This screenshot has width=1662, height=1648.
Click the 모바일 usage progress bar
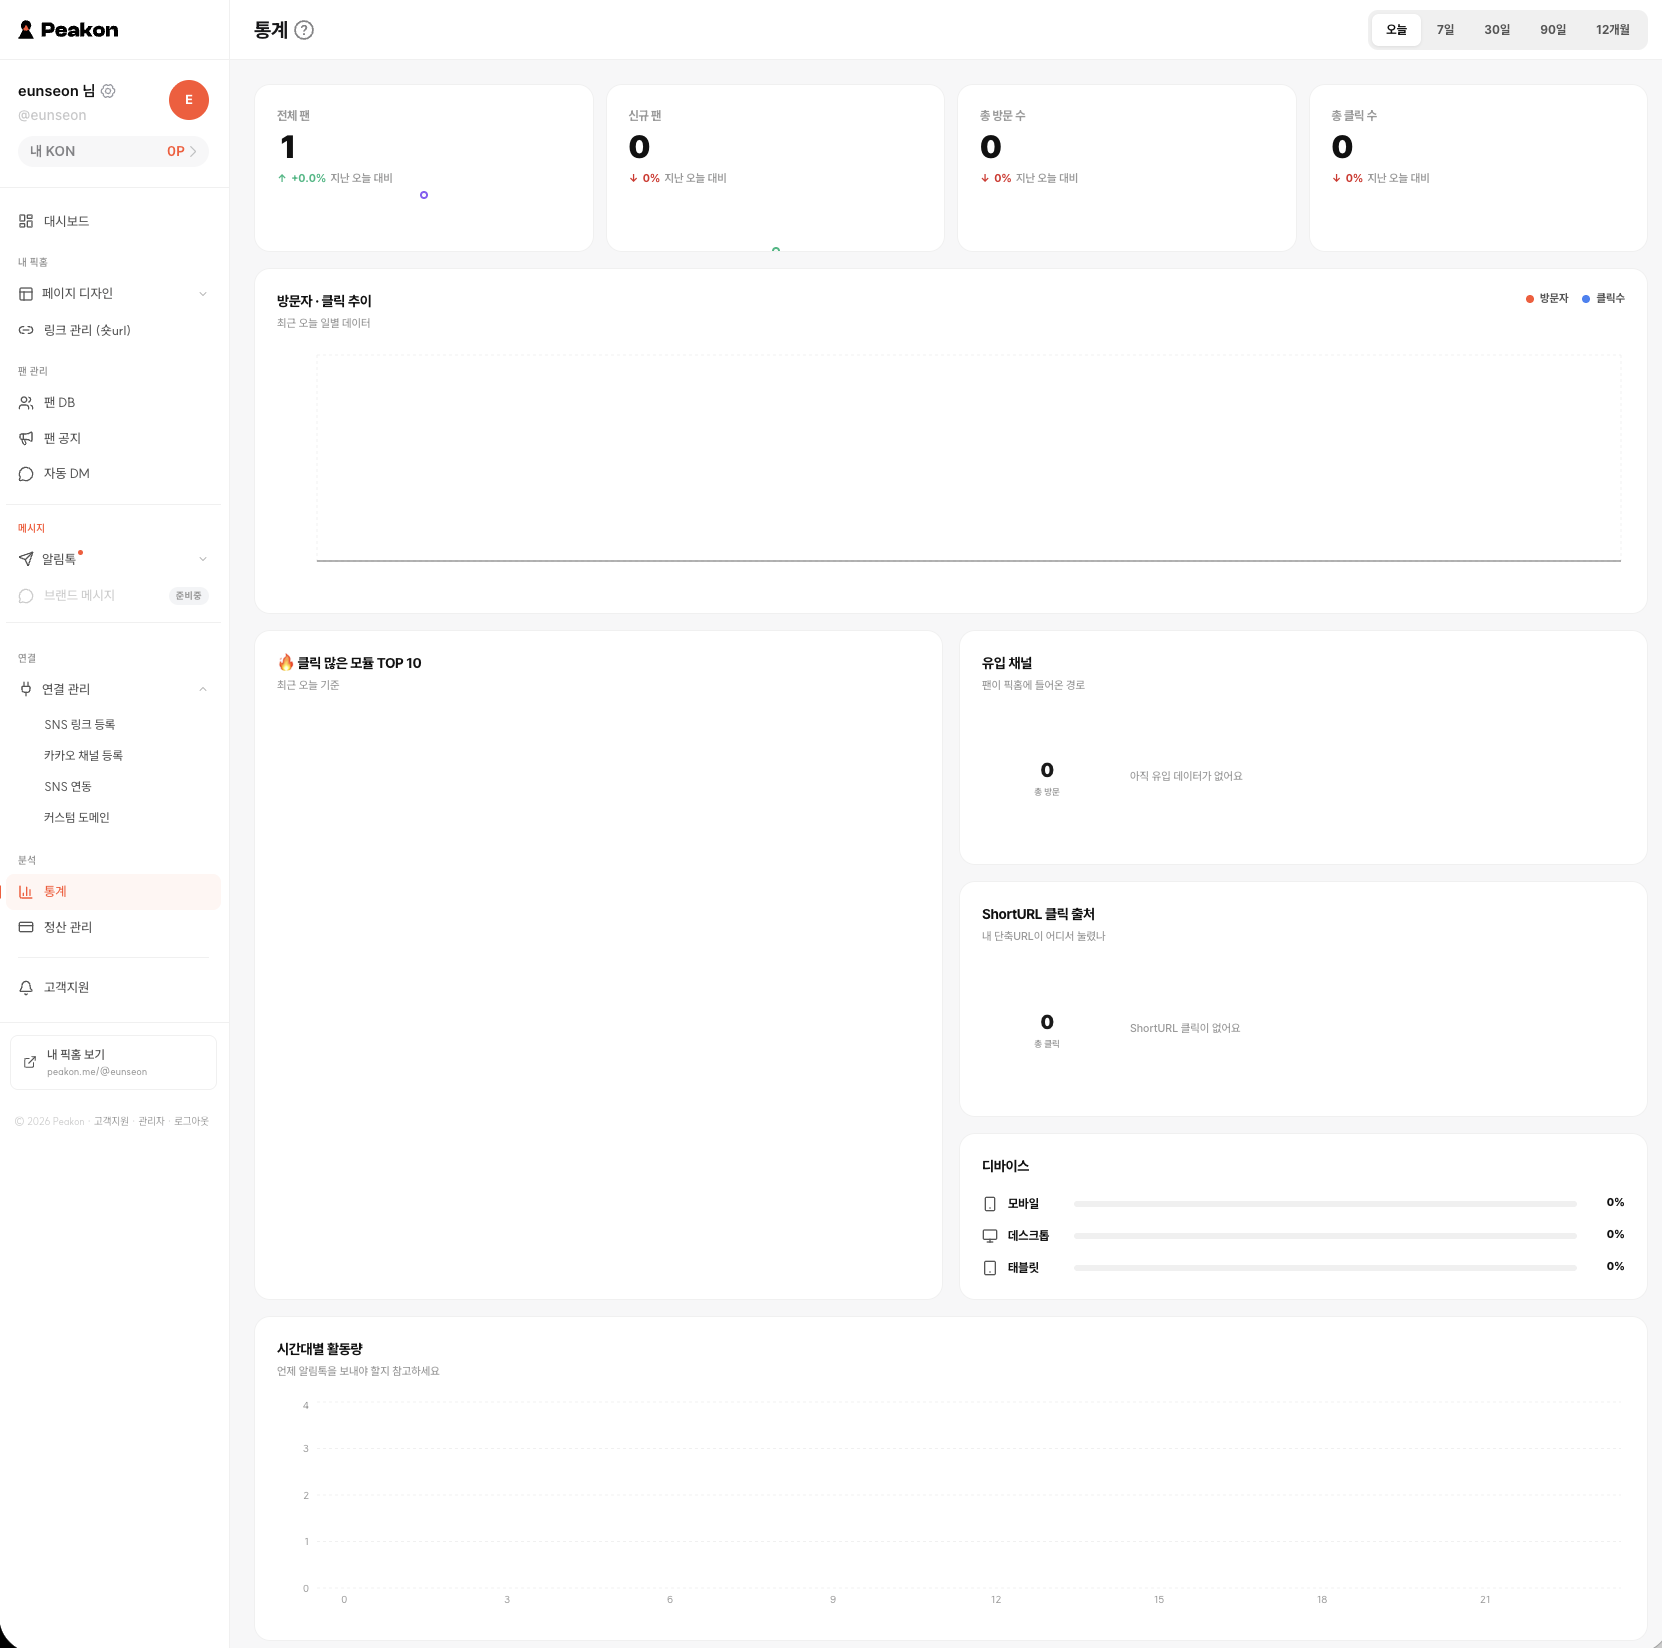pos(1325,1204)
